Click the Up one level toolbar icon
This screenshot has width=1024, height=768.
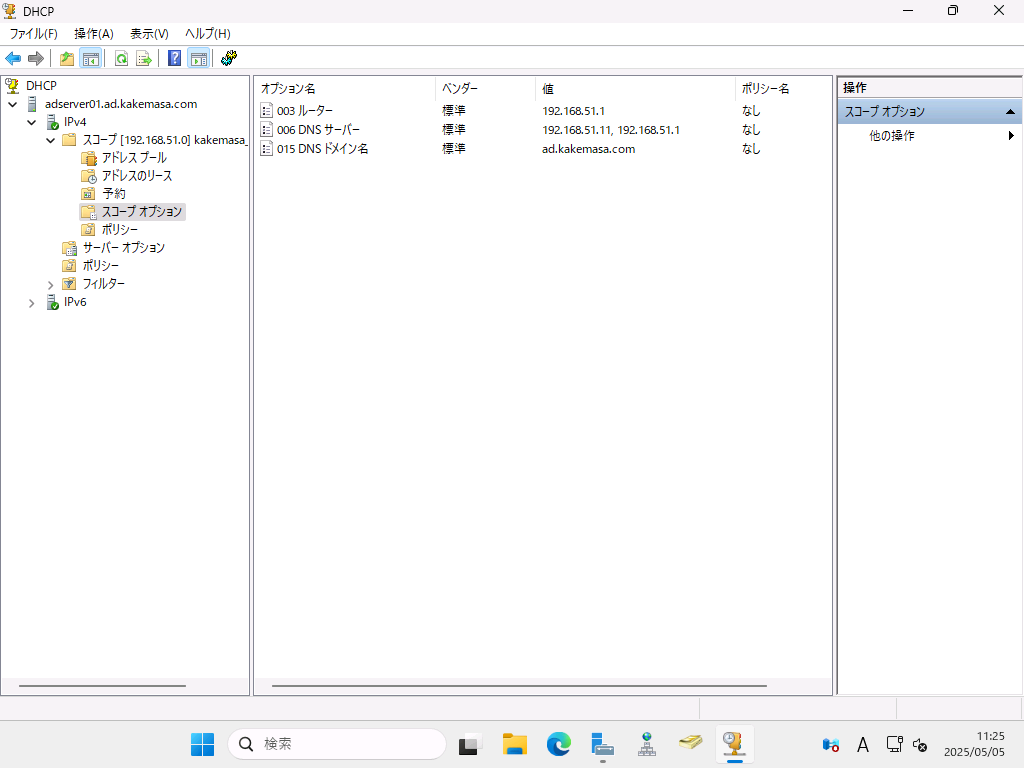click(67, 59)
